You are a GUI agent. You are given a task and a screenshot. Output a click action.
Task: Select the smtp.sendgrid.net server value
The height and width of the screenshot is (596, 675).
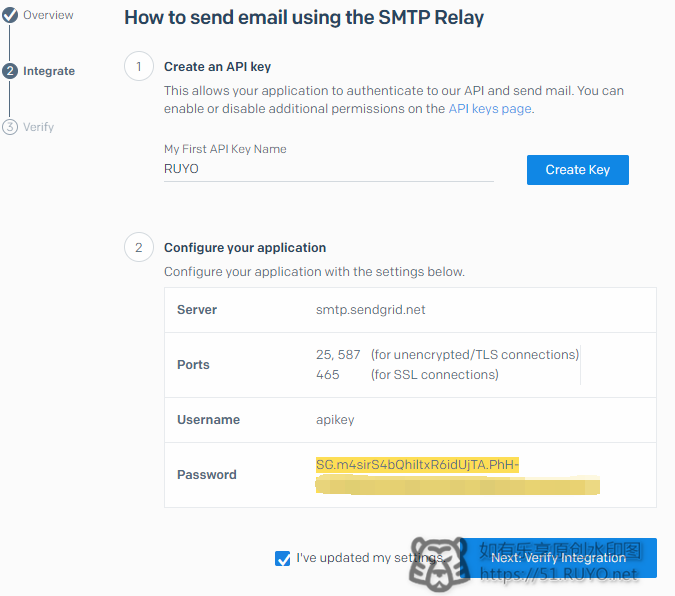click(x=370, y=310)
